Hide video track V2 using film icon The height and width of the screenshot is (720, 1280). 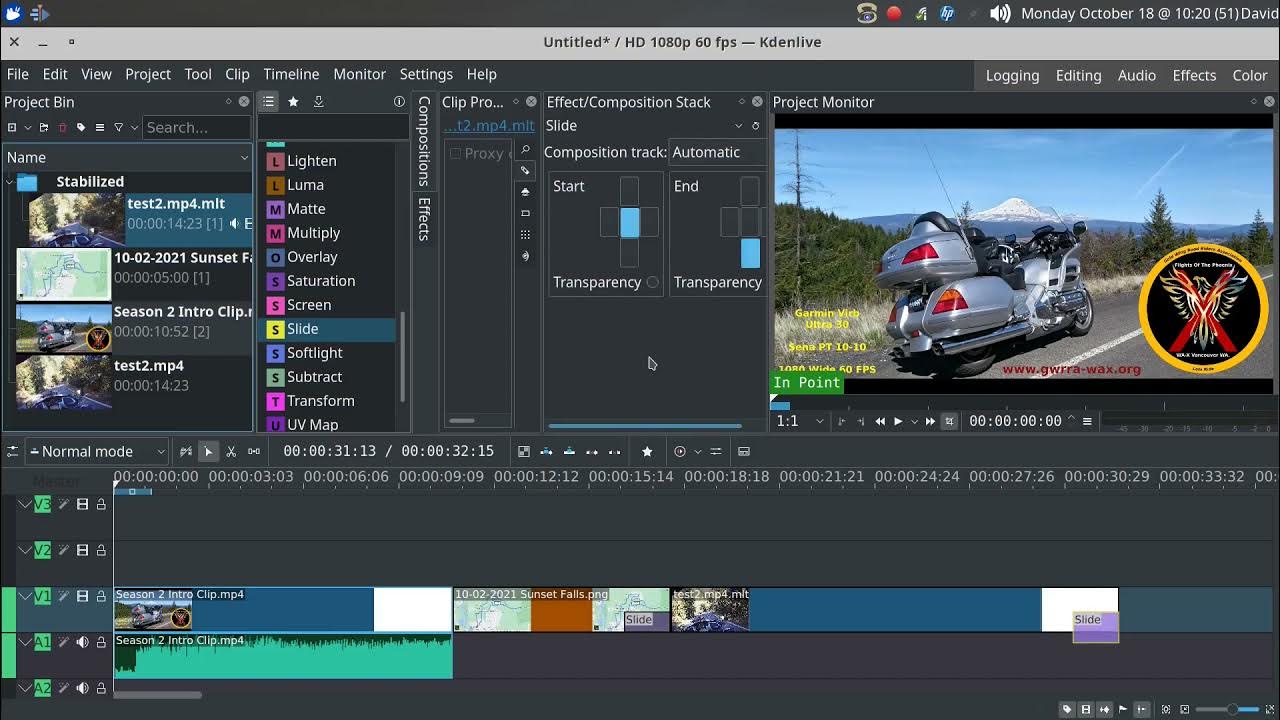coord(82,551)
